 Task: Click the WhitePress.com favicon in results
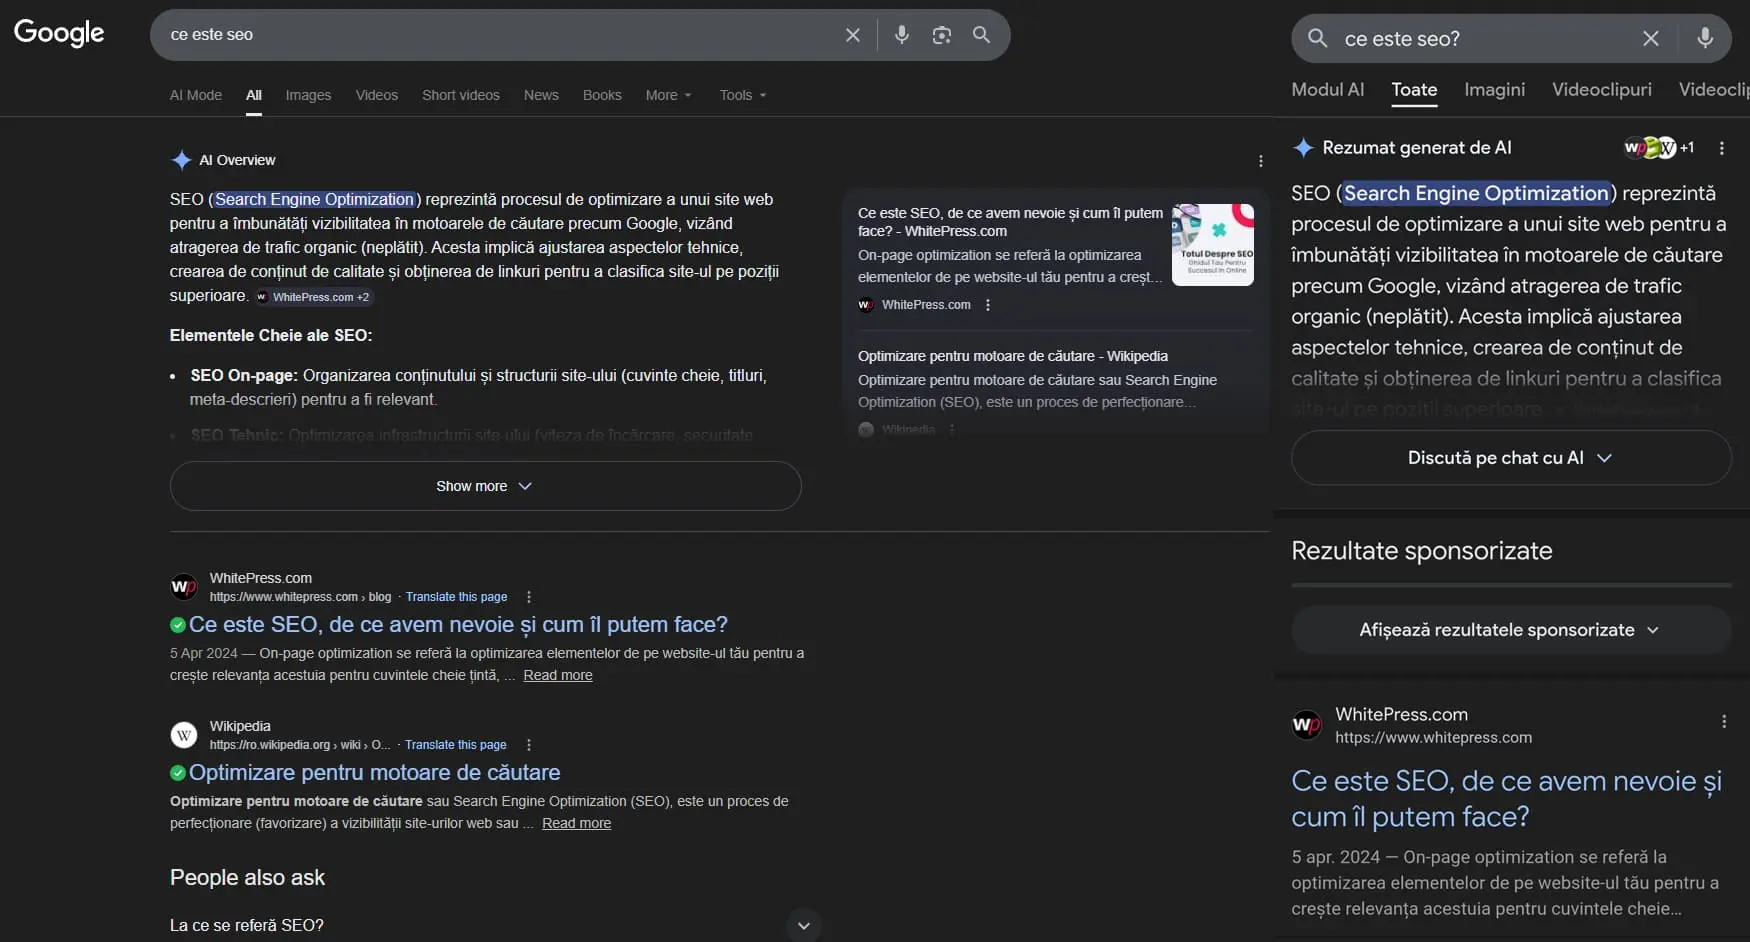coord(183,586)
